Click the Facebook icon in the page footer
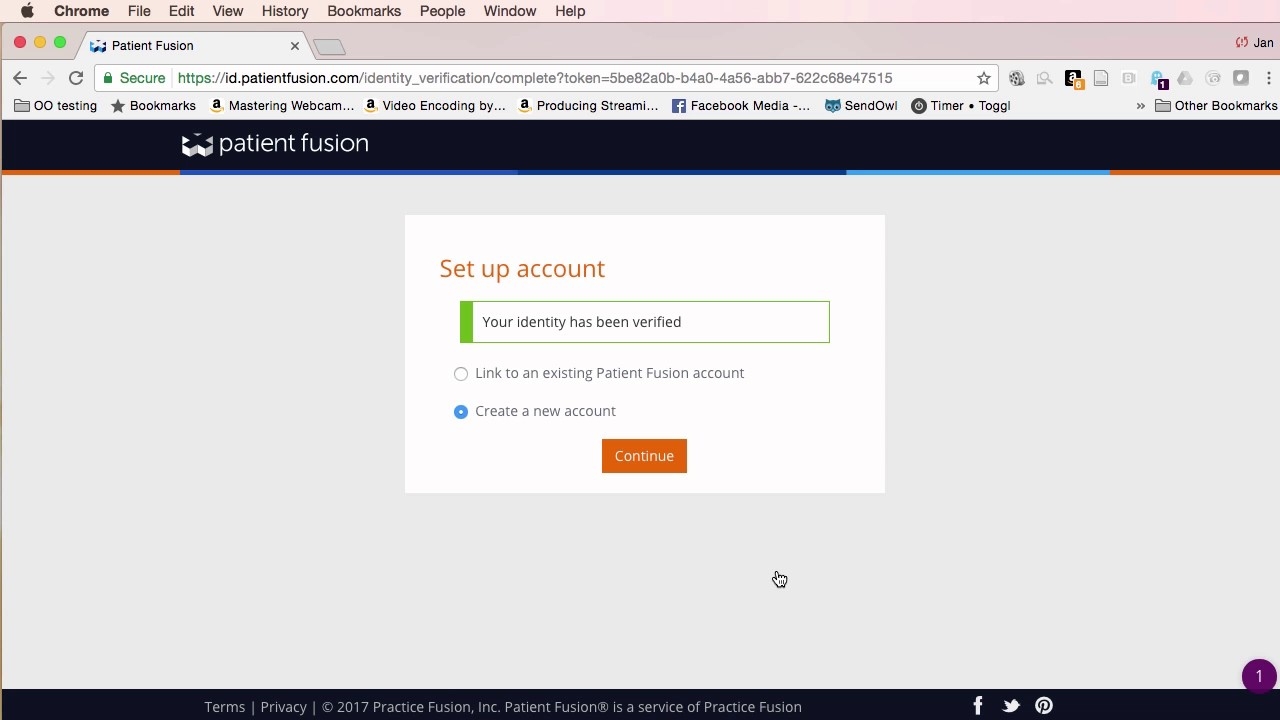 (x=978, y=705)
